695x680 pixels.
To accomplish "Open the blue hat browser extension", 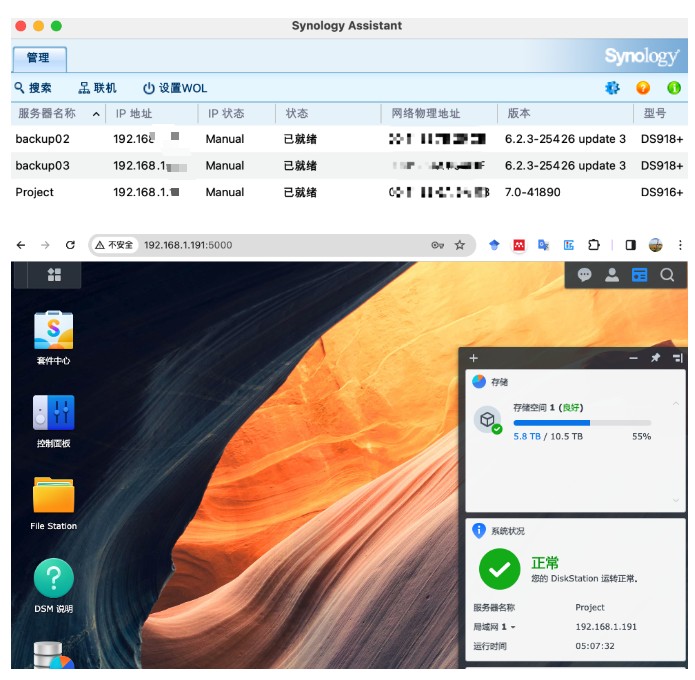I will coord(494,245).
